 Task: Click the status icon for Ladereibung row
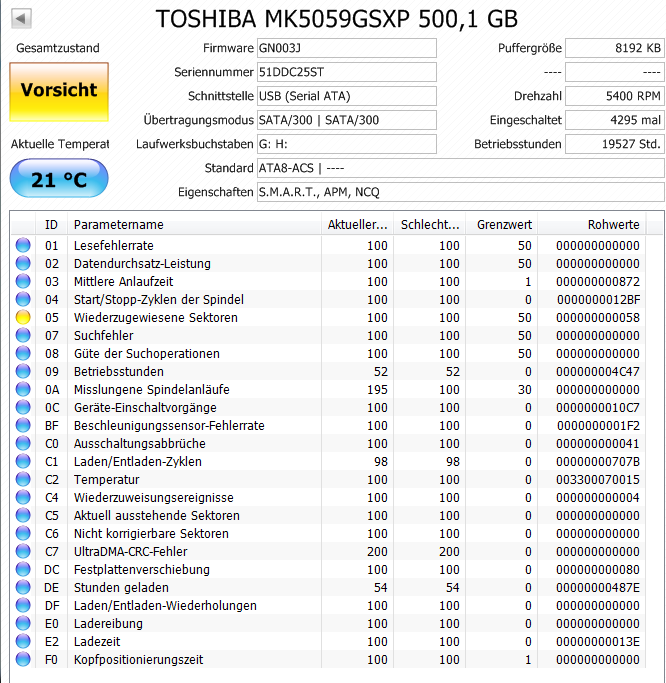(23, 623)
